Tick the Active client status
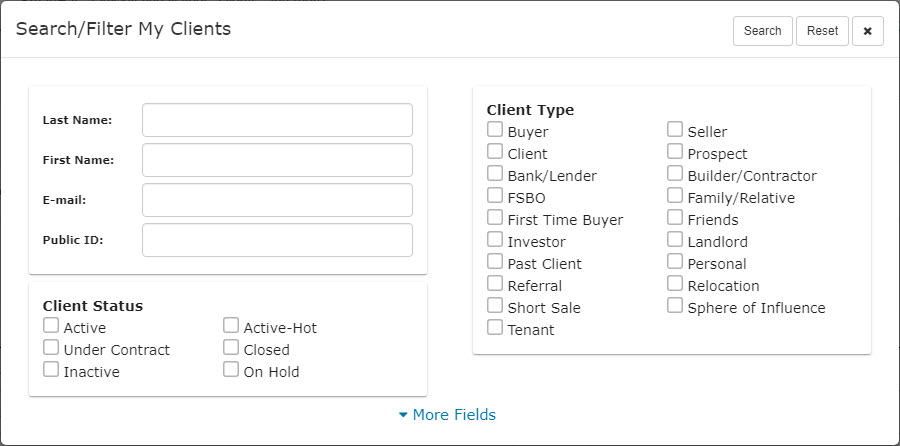Image resolution: width=900 pixels, height=446 pixels. tap(51, 326)
